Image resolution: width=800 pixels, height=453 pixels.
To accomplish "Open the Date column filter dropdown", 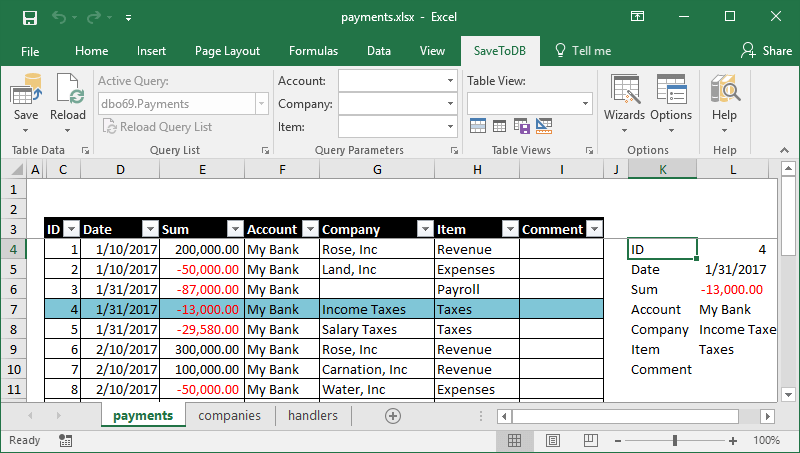I will (x=151, y=230).
